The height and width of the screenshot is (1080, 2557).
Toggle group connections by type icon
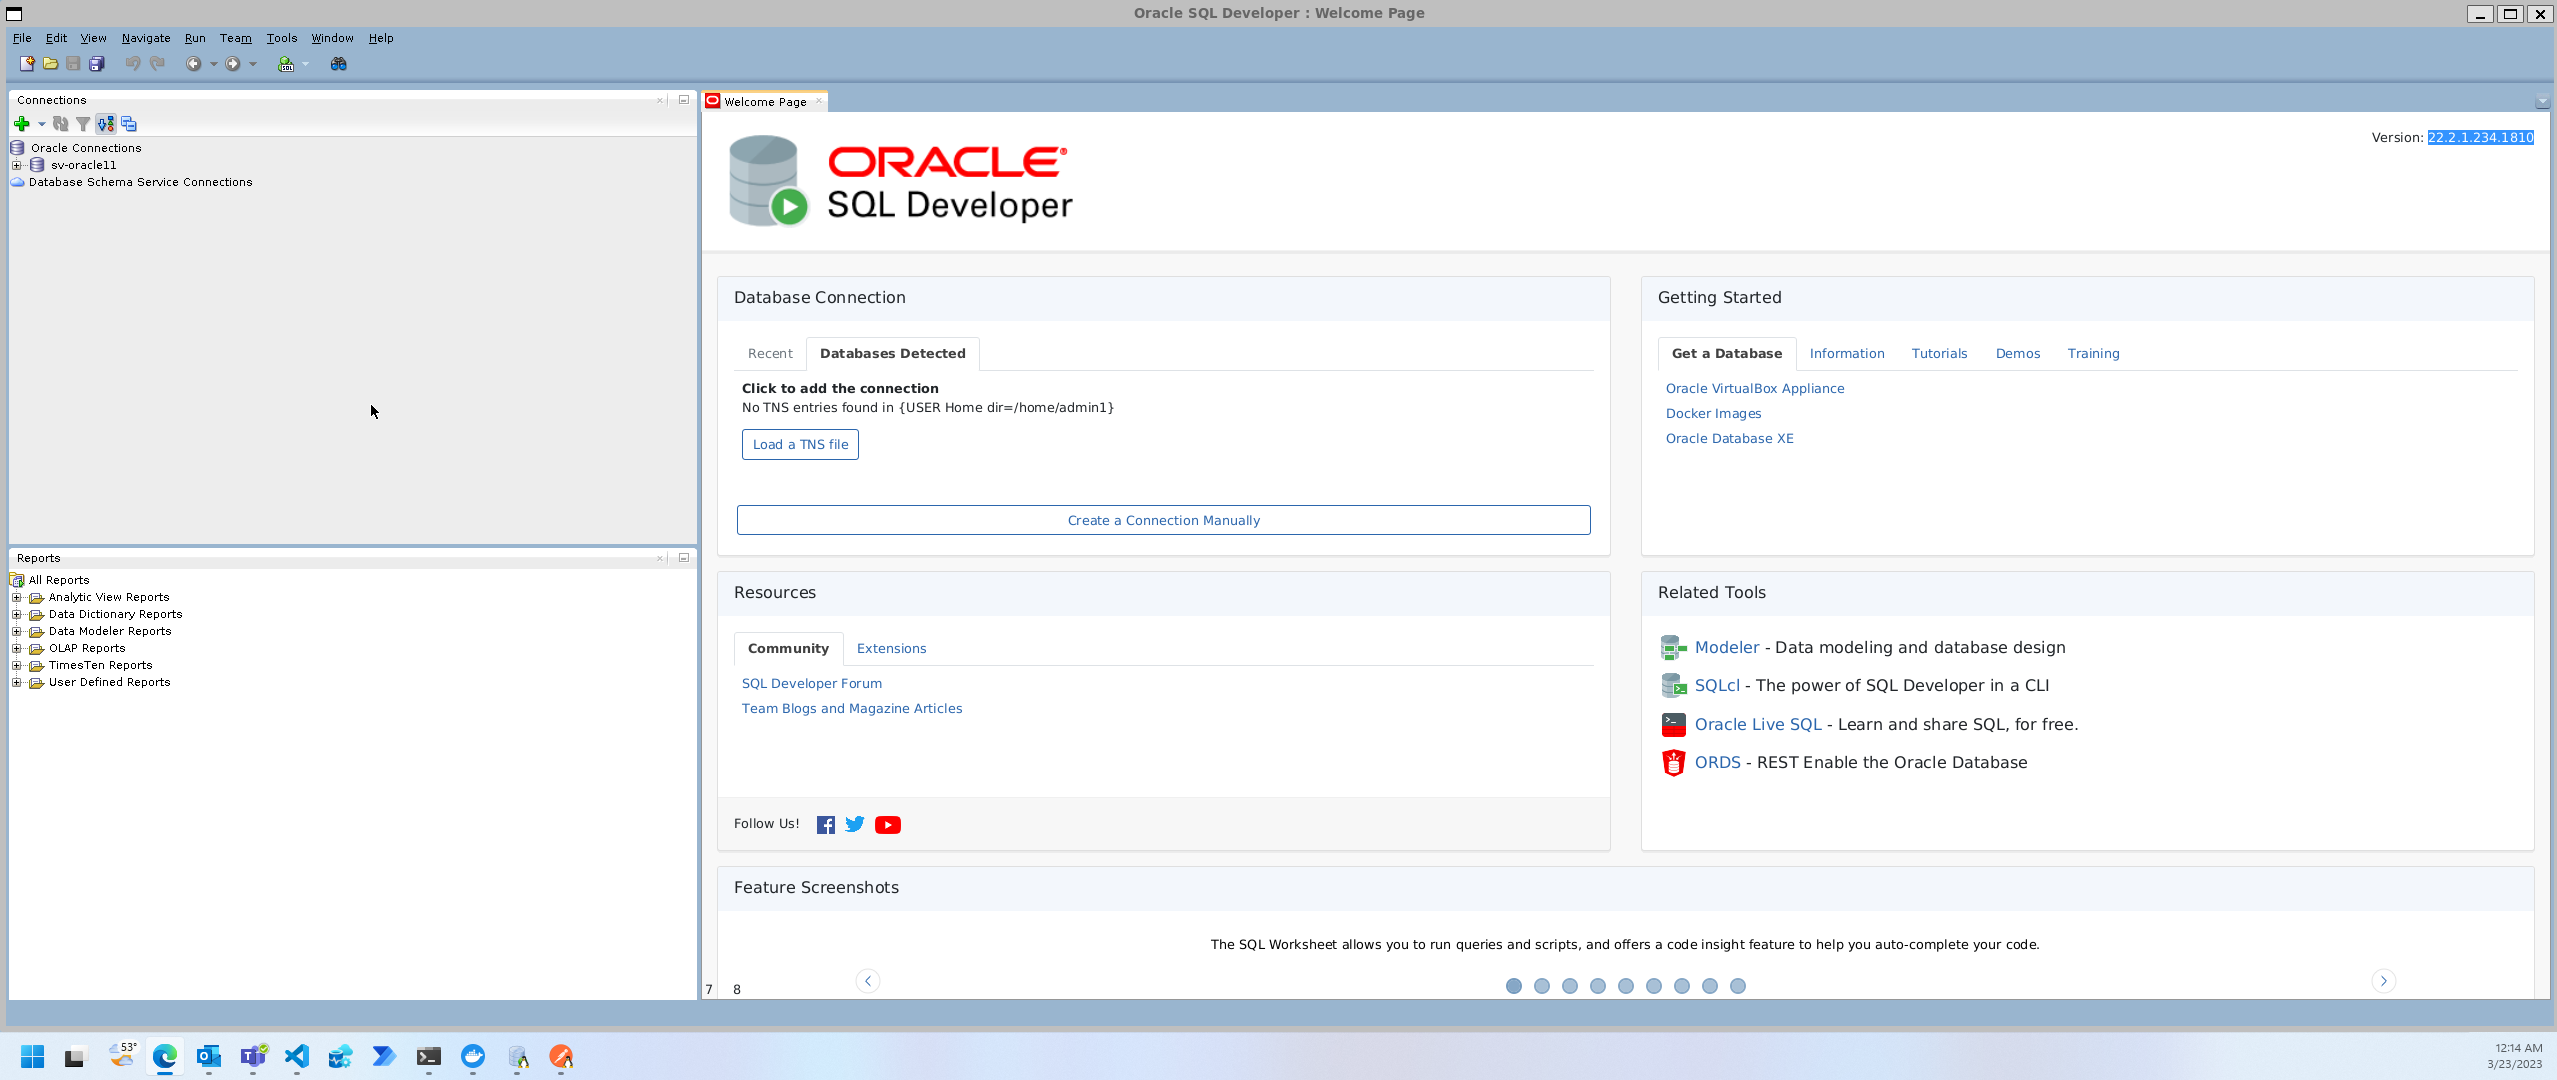click(x=128, y=124)
